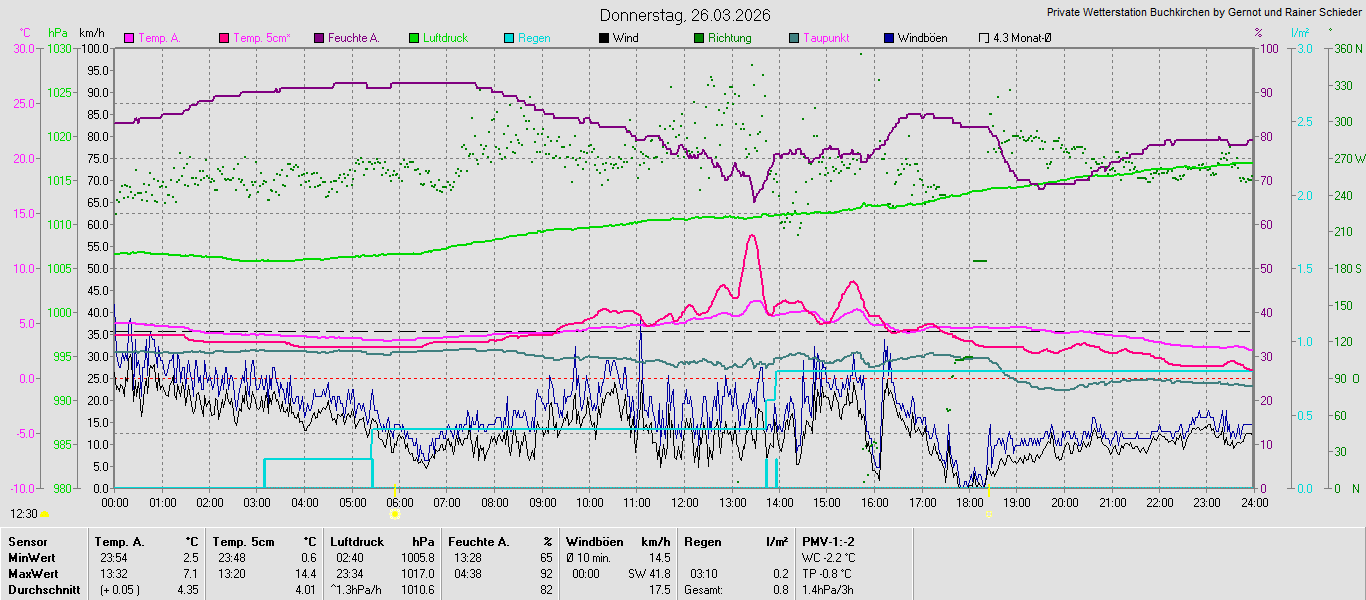Click the PMV-1:-2 header in the table
This screenshot has height=600, width=1366.
[x=828, y=541]
